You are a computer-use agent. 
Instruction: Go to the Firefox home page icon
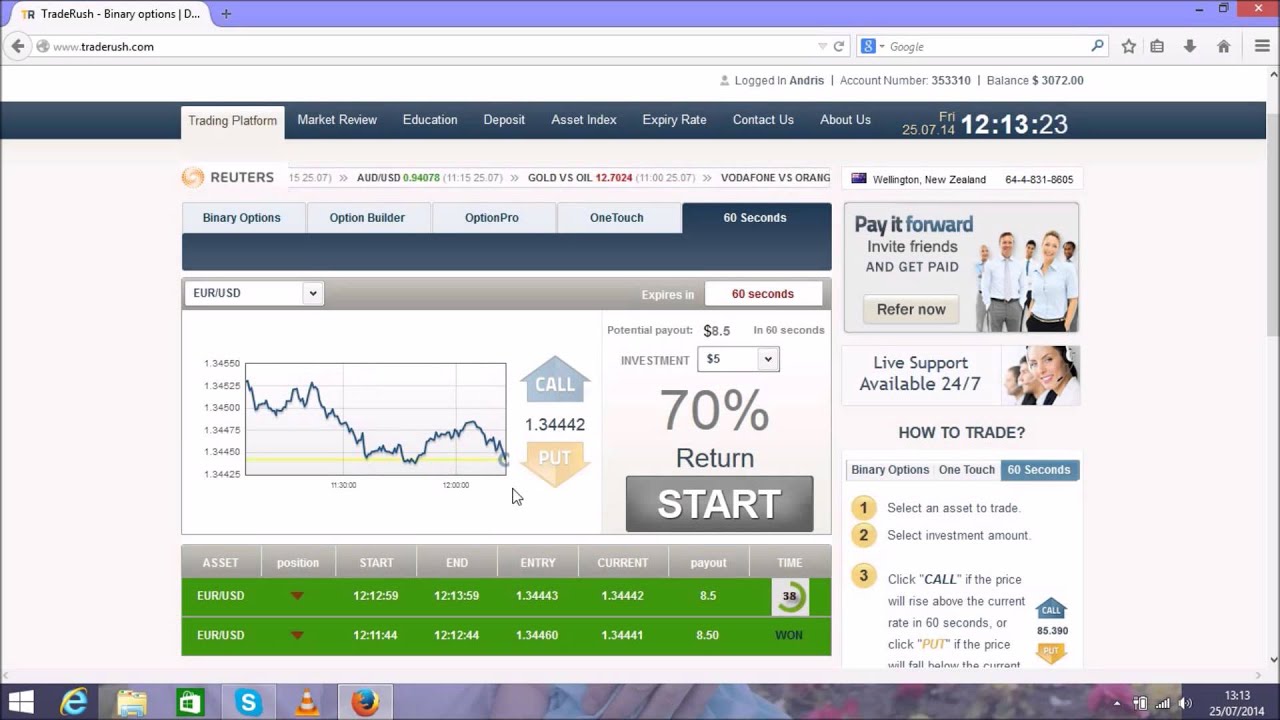1223,46
